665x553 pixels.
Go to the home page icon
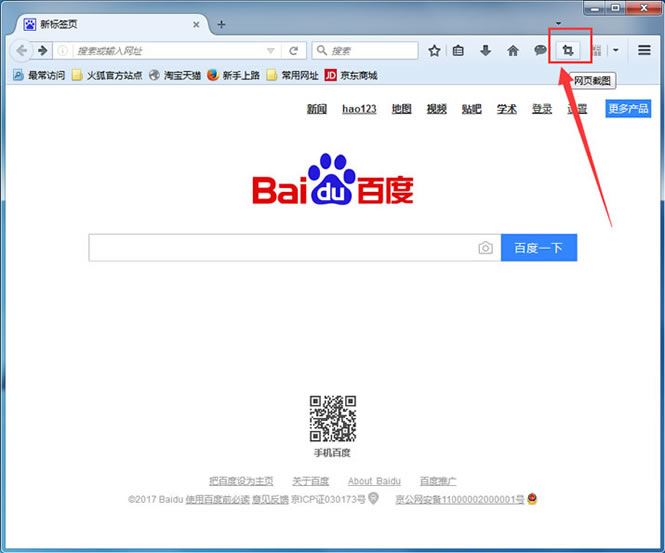coord(513,51)
